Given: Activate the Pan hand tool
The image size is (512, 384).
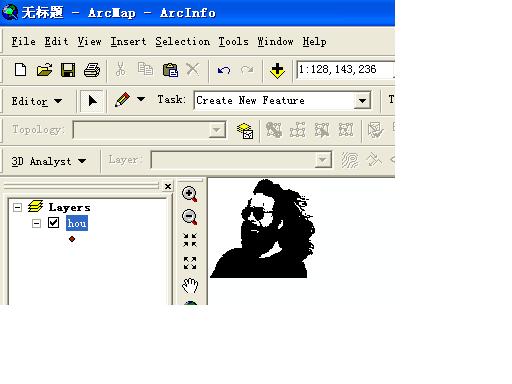Looking at the screenshot, I should [190, 286].
